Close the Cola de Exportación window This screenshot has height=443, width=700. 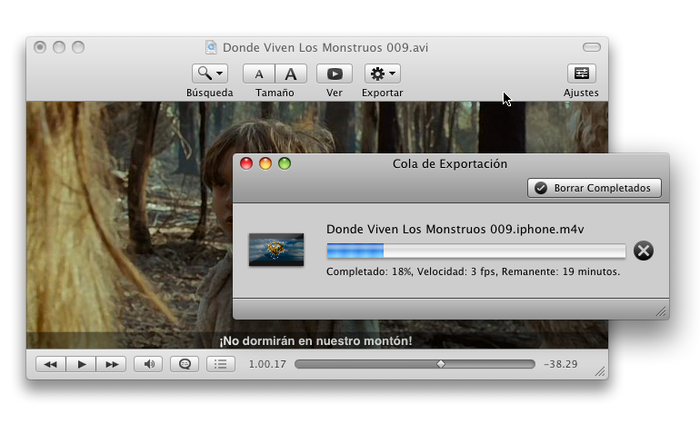click(246, 163)
